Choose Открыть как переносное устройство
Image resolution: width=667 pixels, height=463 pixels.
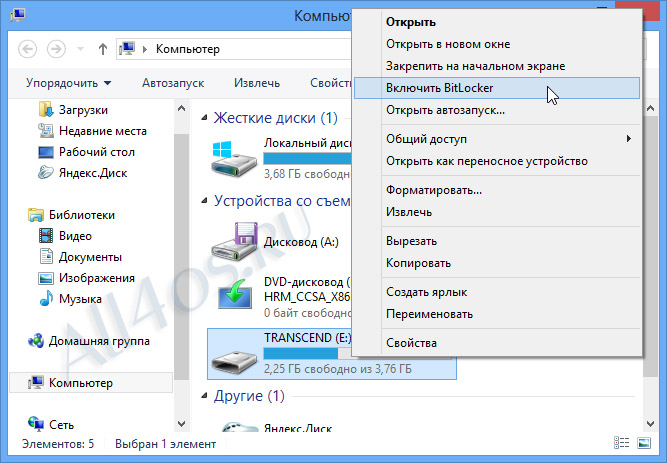pyautogui.click(x=497, y=161)
